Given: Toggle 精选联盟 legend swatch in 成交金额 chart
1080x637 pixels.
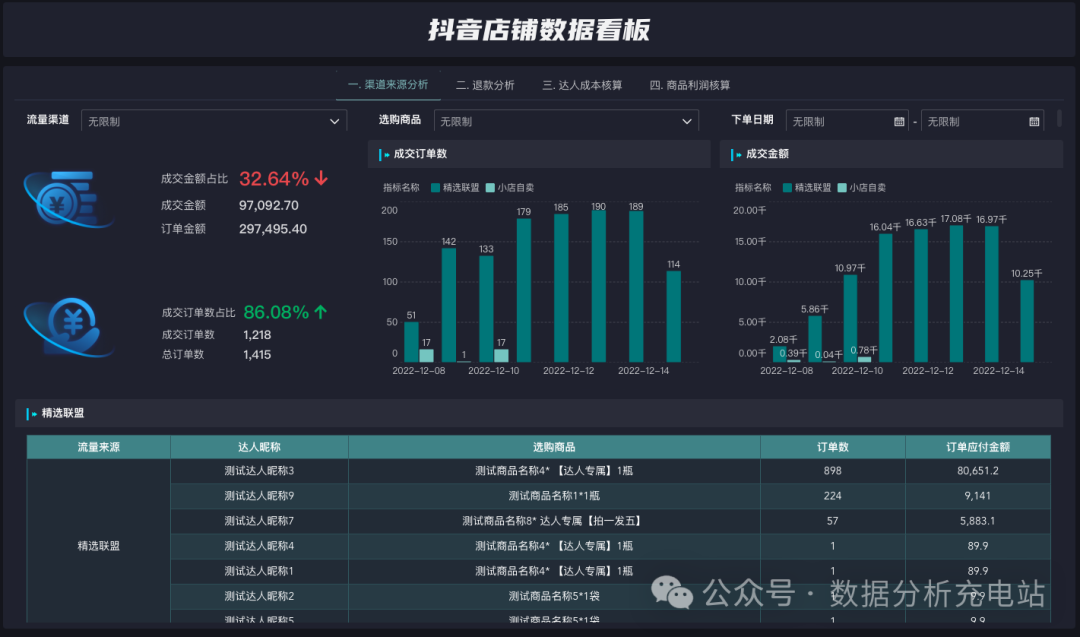Looking at the screenshot, I should click(787, 187).
